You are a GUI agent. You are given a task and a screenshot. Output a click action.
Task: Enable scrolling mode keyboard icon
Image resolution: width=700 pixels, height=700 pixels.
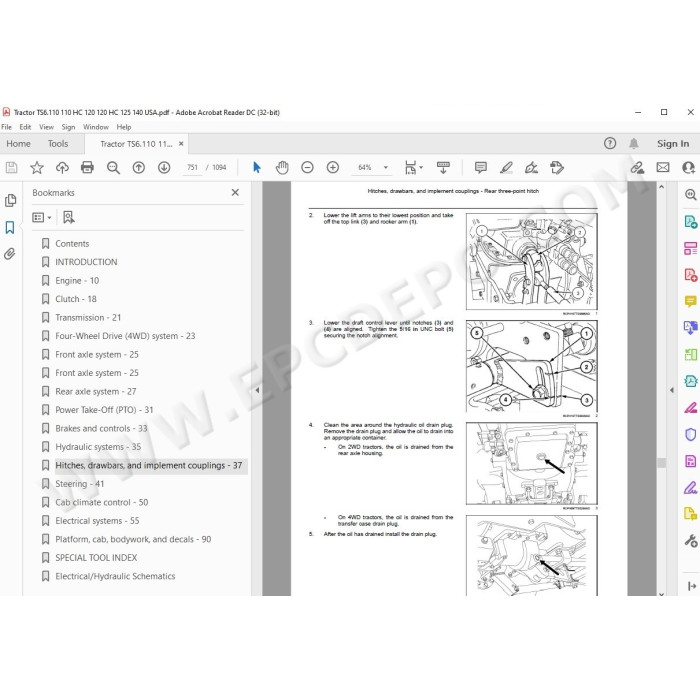point(443,168)
